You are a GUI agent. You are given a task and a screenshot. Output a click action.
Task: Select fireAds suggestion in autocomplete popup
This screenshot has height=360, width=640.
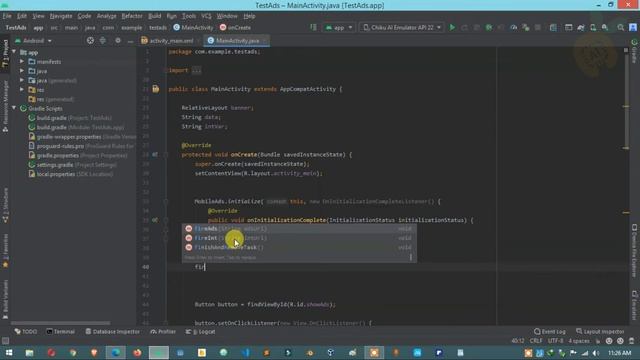tap(299, 229)
